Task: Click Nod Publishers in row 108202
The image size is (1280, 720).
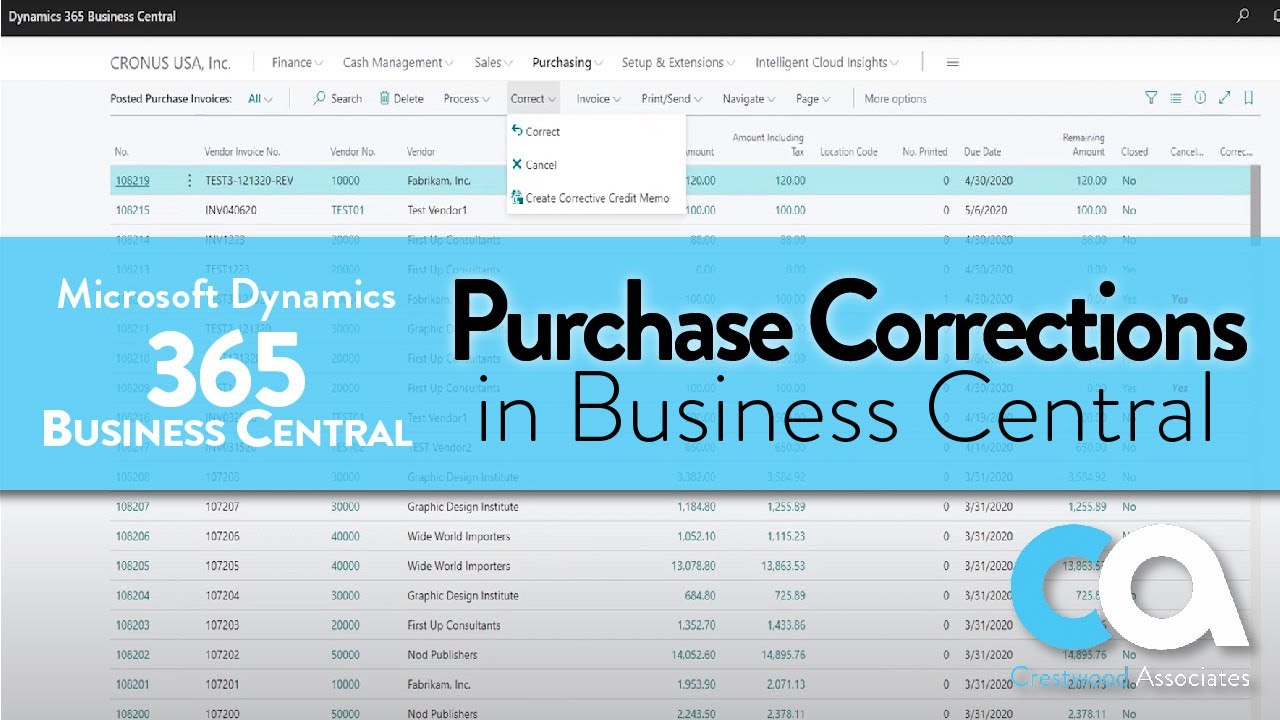Action: 442,655
